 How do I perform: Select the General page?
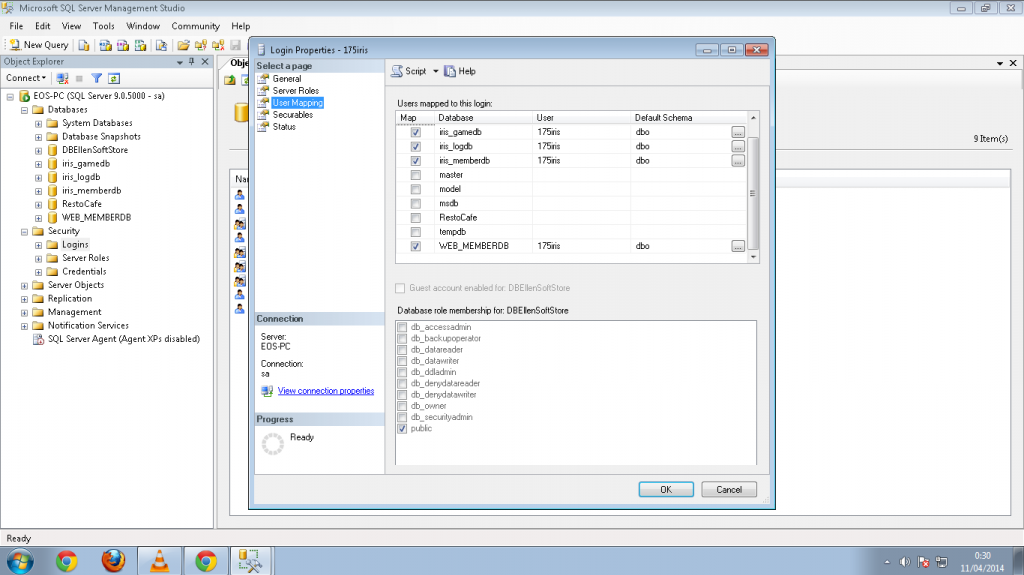click(x=287, y=78)
